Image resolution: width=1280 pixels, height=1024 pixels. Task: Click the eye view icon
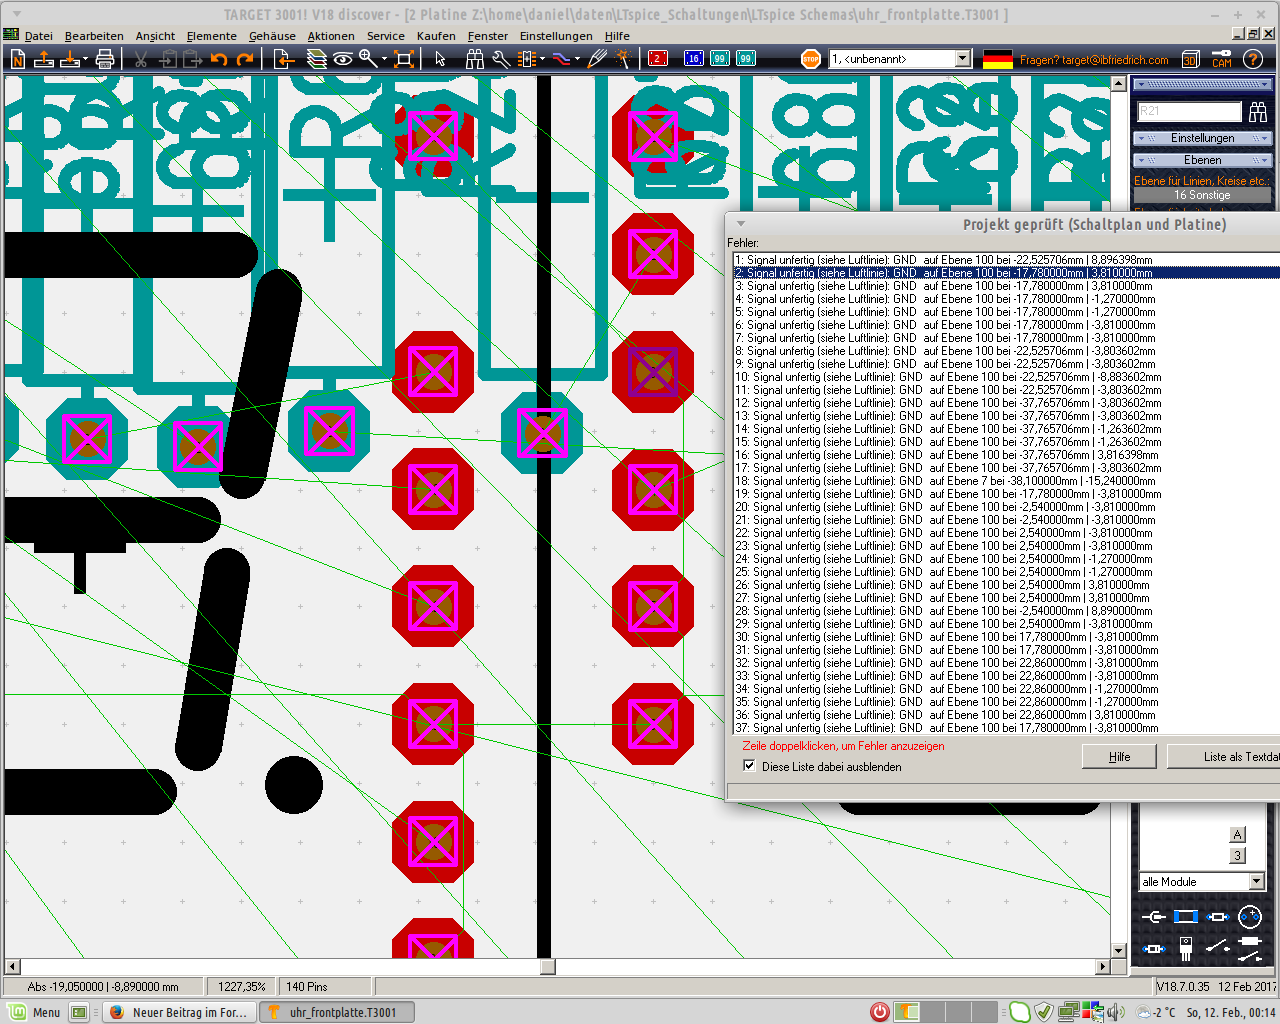(343, 59)
